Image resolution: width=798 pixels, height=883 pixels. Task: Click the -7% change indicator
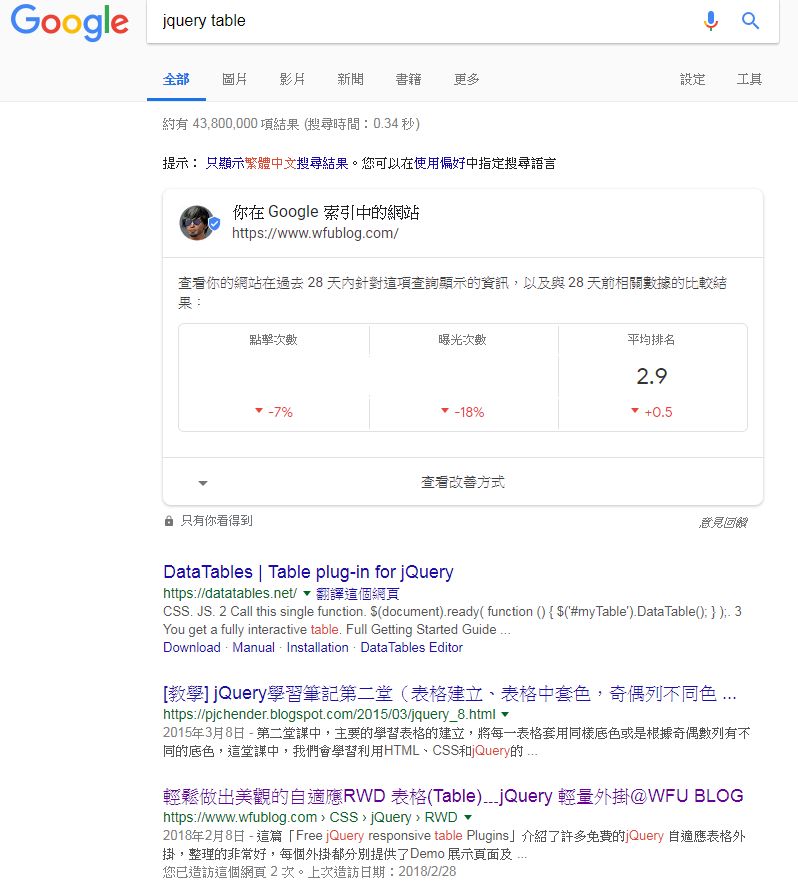[x=274, y=412]
